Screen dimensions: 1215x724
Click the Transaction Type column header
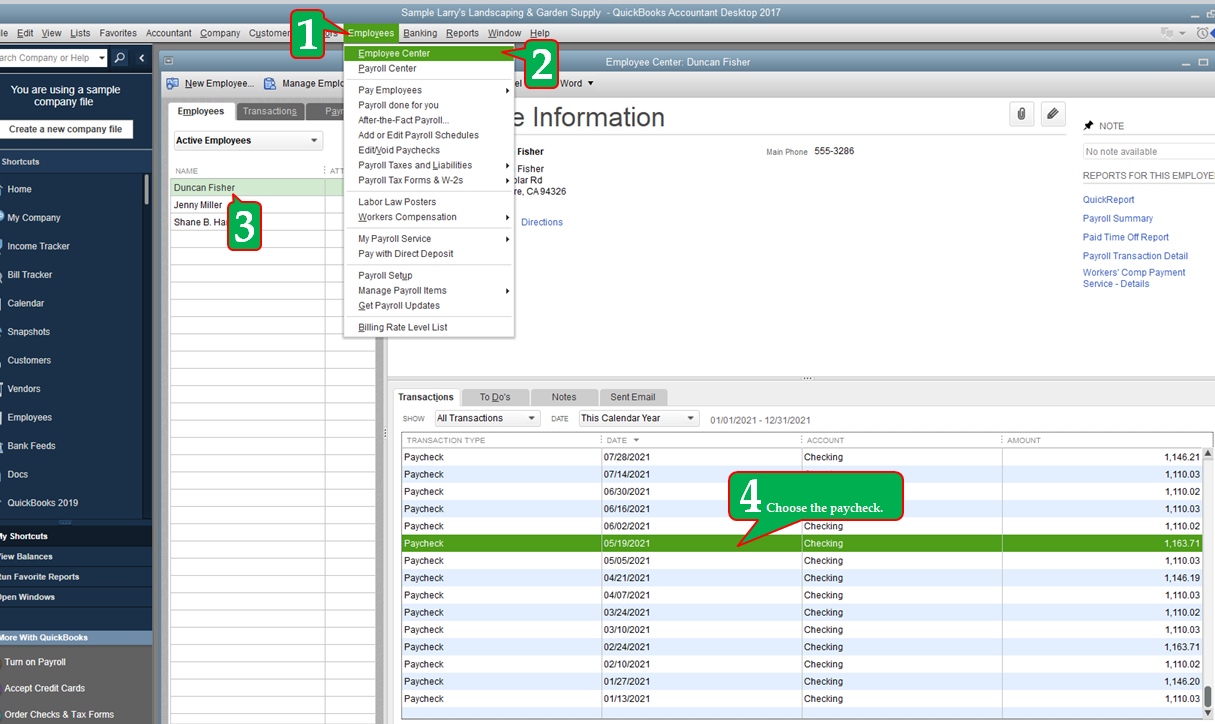(x=501, y=440)
